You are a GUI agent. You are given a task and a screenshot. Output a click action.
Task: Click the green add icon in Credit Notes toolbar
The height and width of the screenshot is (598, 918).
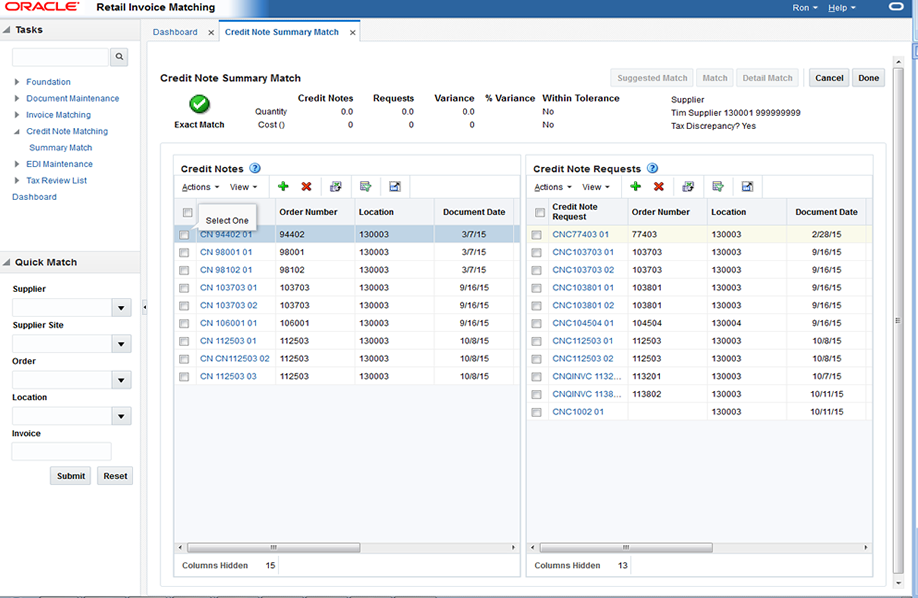[x=283, y=187]
